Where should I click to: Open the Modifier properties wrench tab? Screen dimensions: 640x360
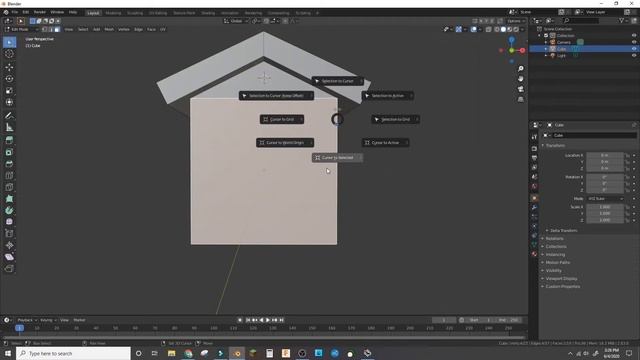pyautogui.click(x=534, y=207)
